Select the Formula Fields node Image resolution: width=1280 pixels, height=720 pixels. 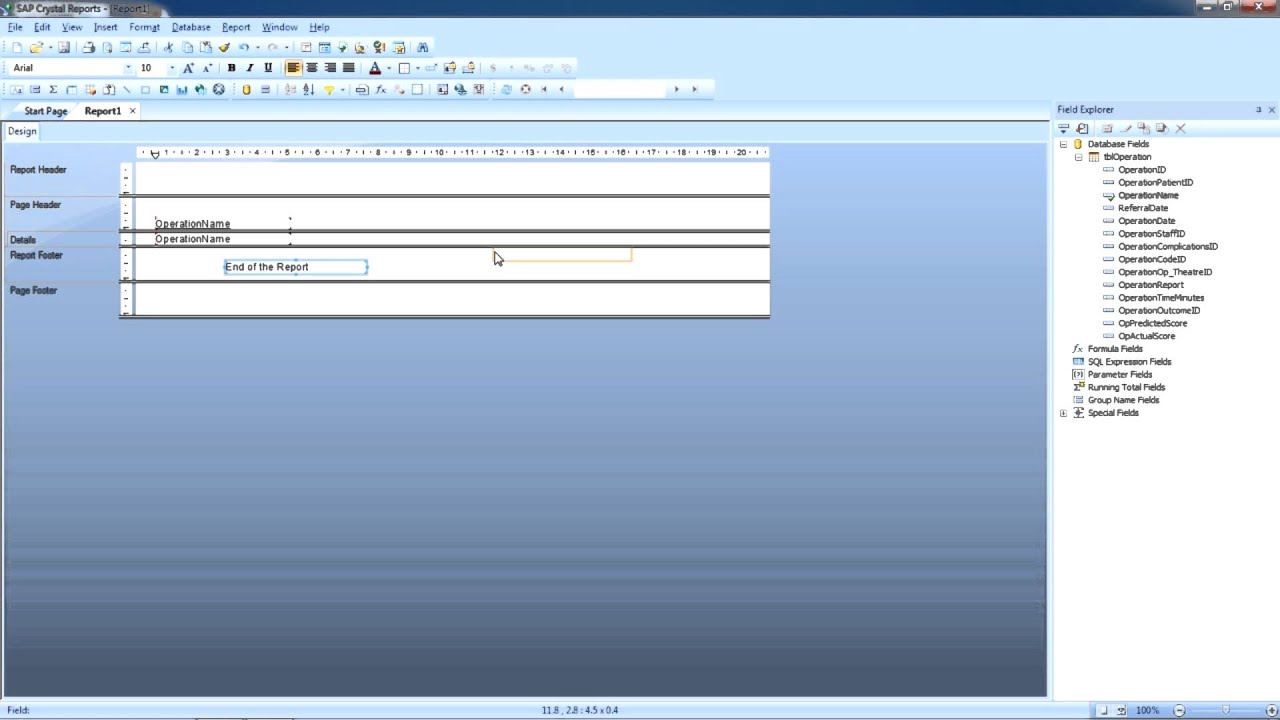click(1114, 349)
